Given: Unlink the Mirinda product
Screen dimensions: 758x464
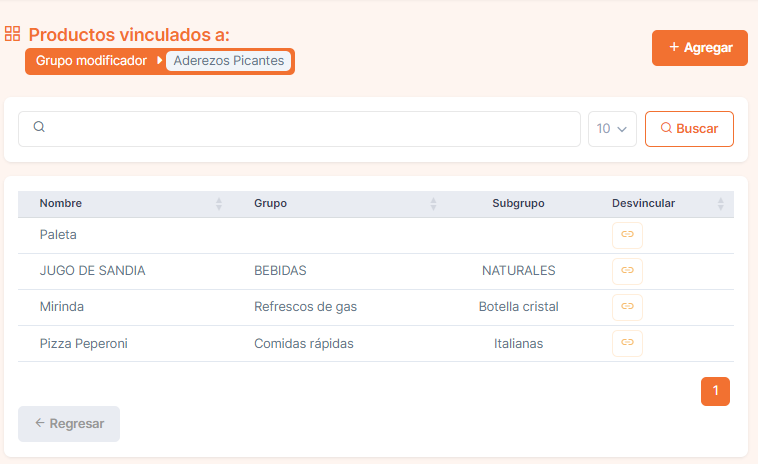Looking at the screenshot, I should (x=627, y=307).
